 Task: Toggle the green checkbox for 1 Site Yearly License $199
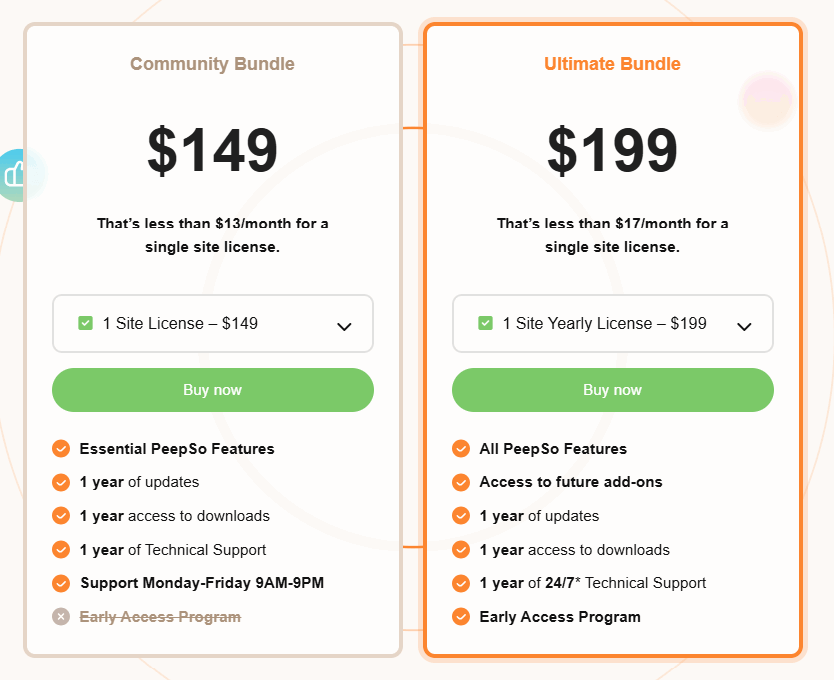(x=486, y=323)
